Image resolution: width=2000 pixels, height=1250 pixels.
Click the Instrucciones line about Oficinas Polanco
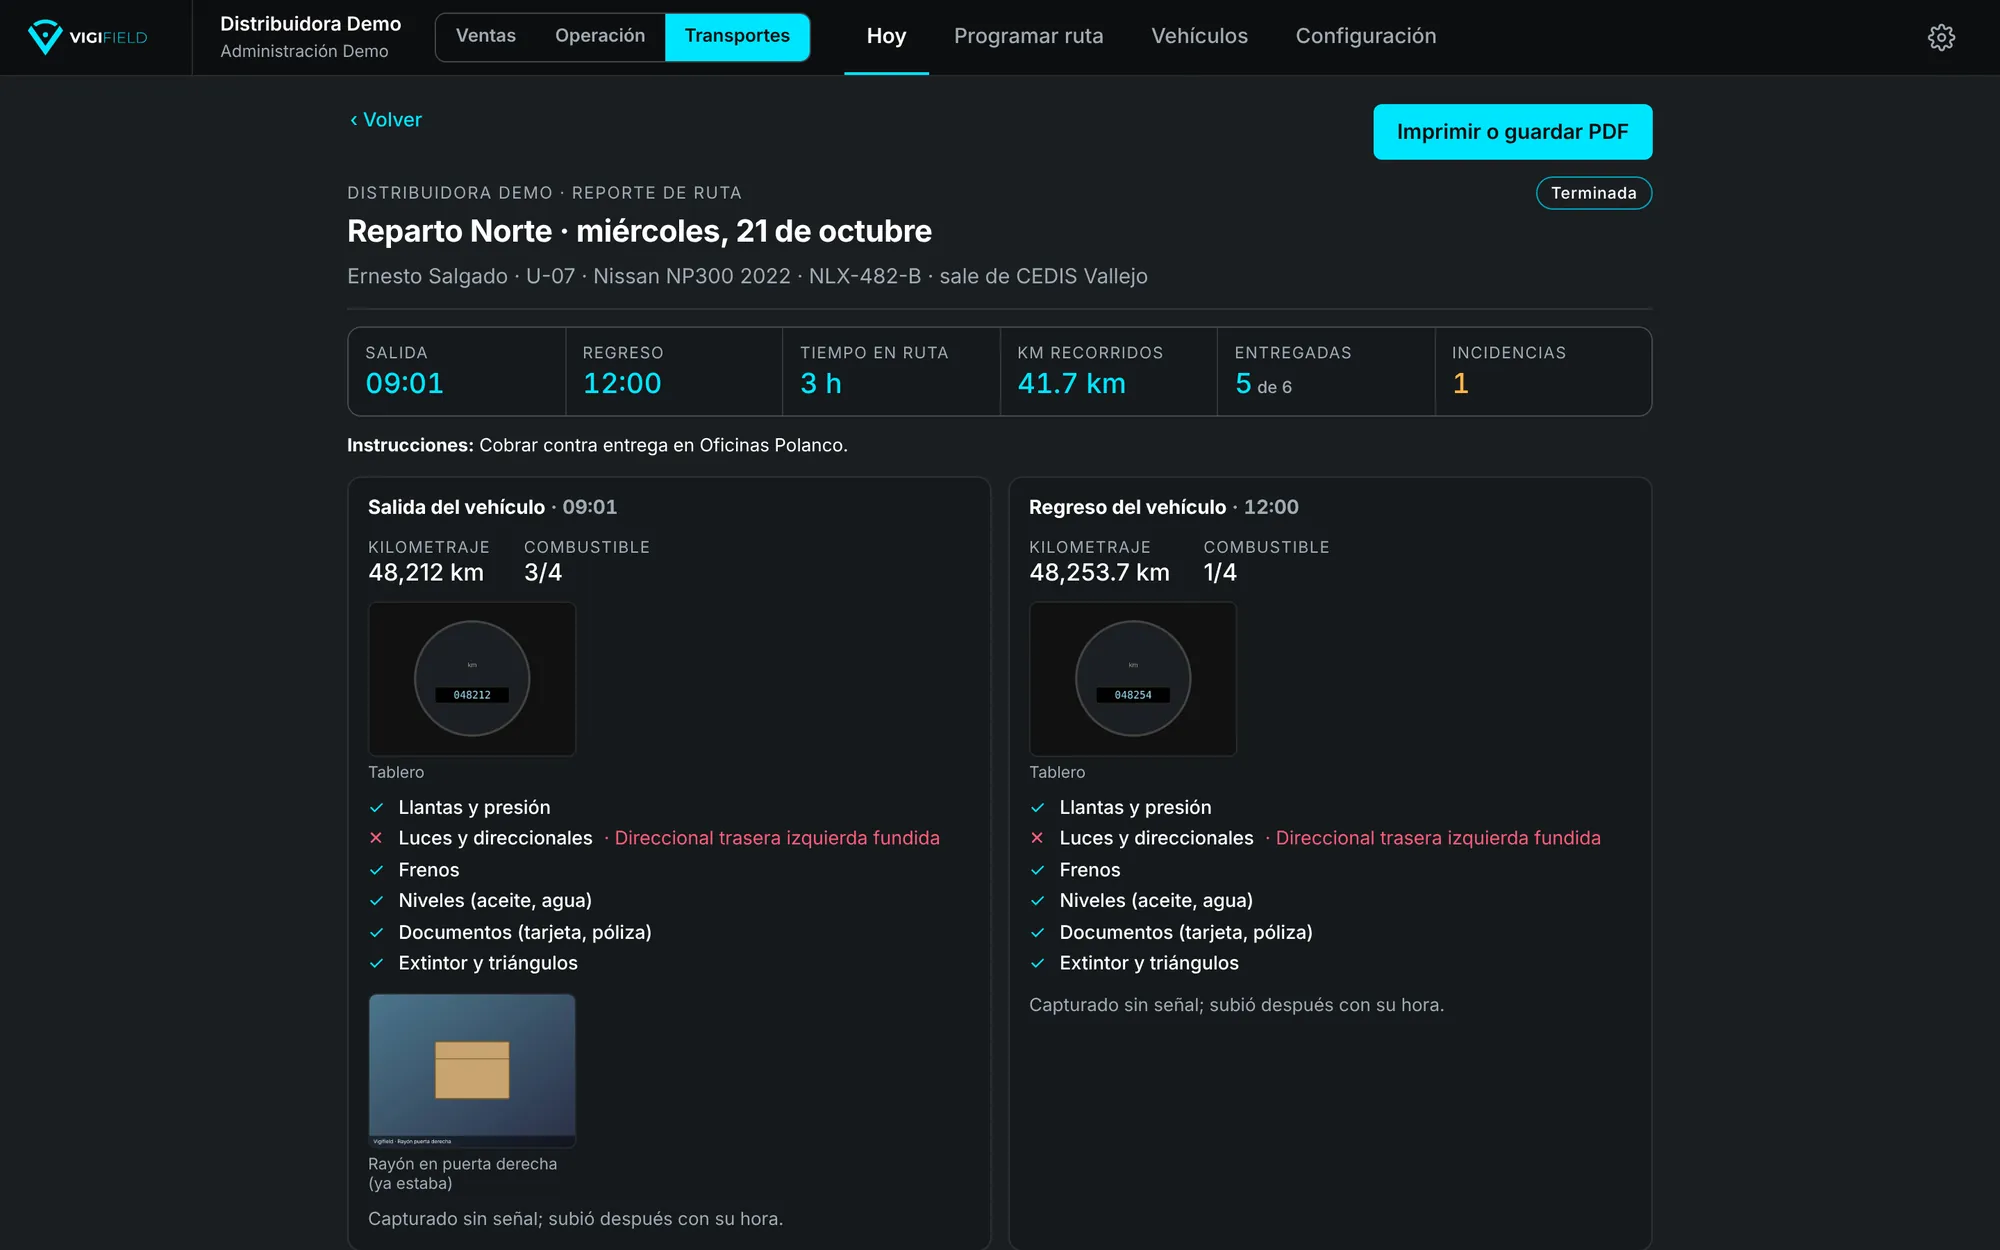point(597,445)
